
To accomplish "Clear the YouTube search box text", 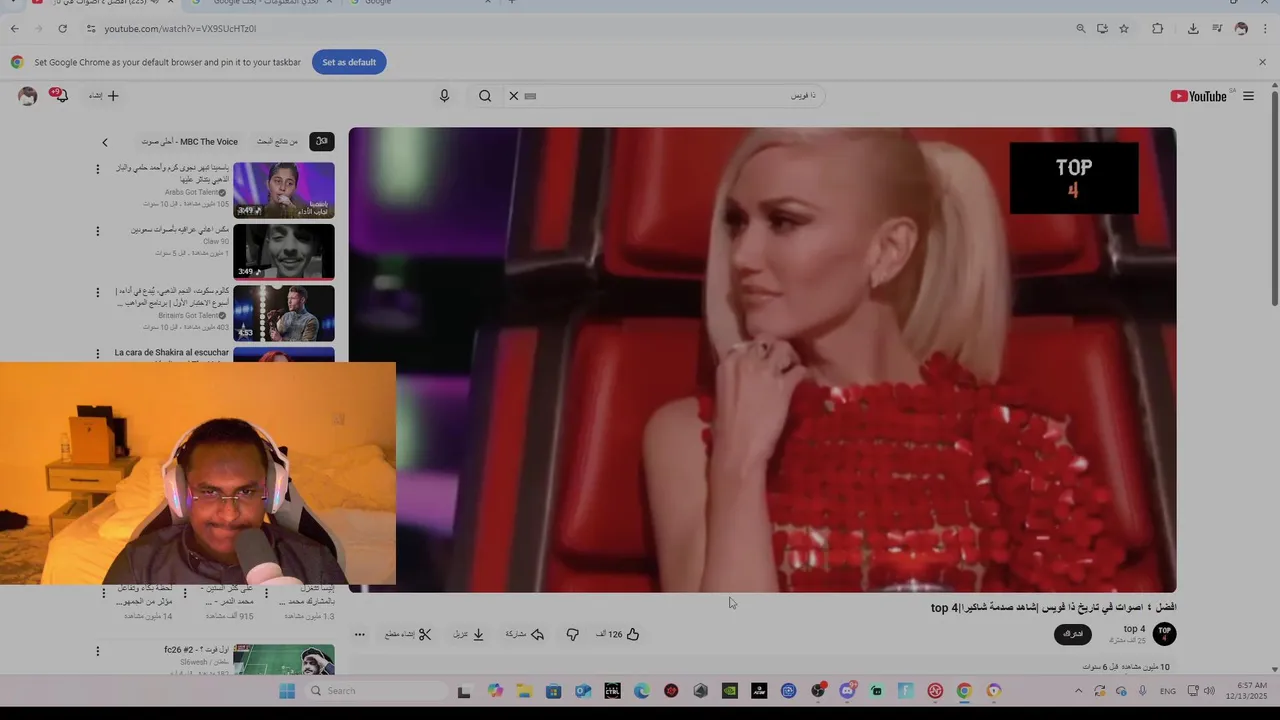I will [514, 96].
